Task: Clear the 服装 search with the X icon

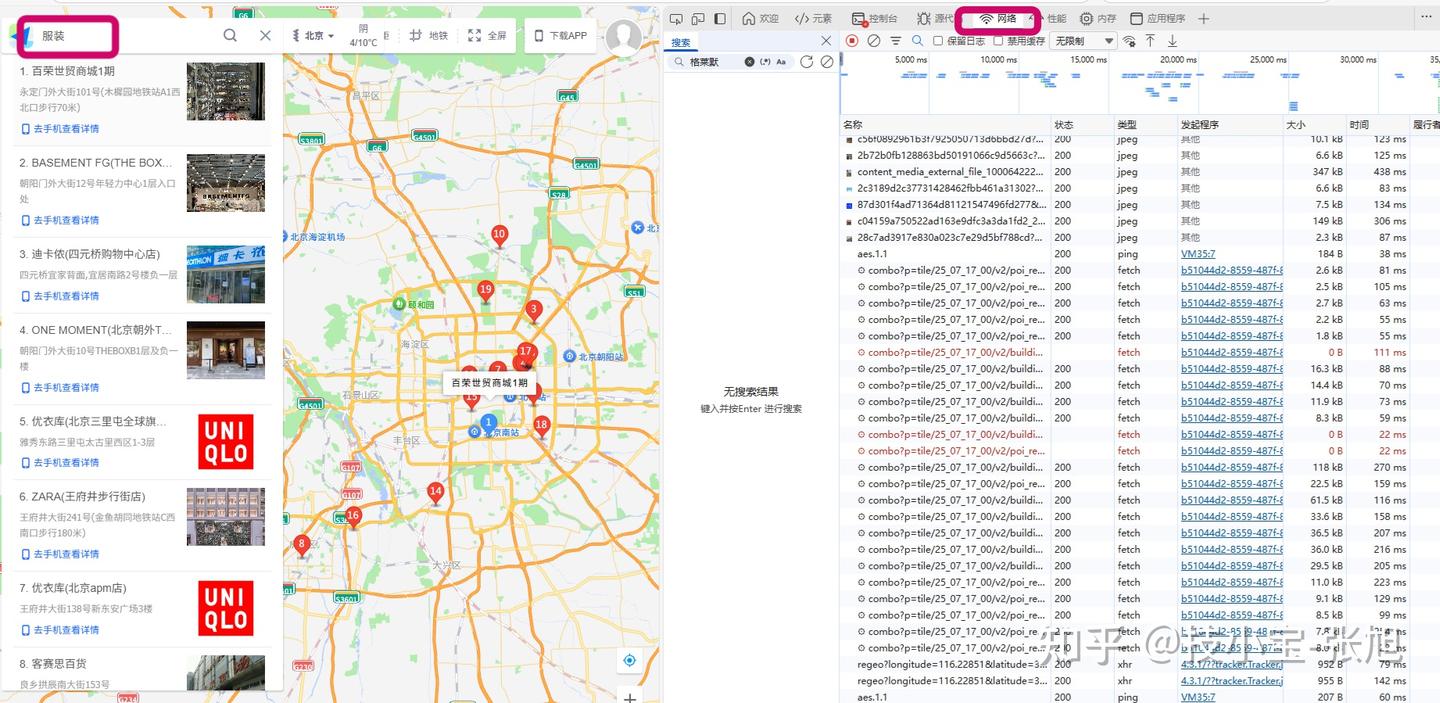Action: 265,35
